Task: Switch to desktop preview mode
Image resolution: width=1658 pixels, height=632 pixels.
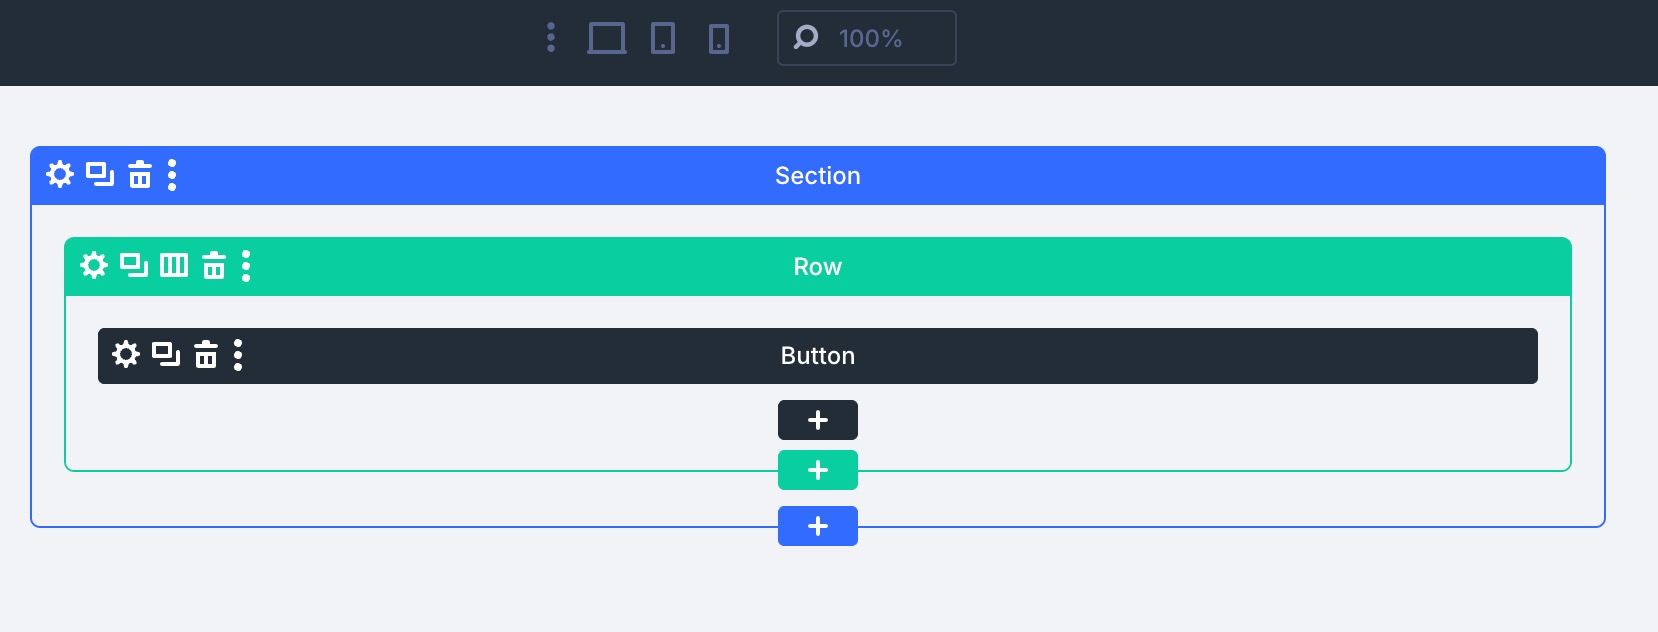Action: point(607,38)
